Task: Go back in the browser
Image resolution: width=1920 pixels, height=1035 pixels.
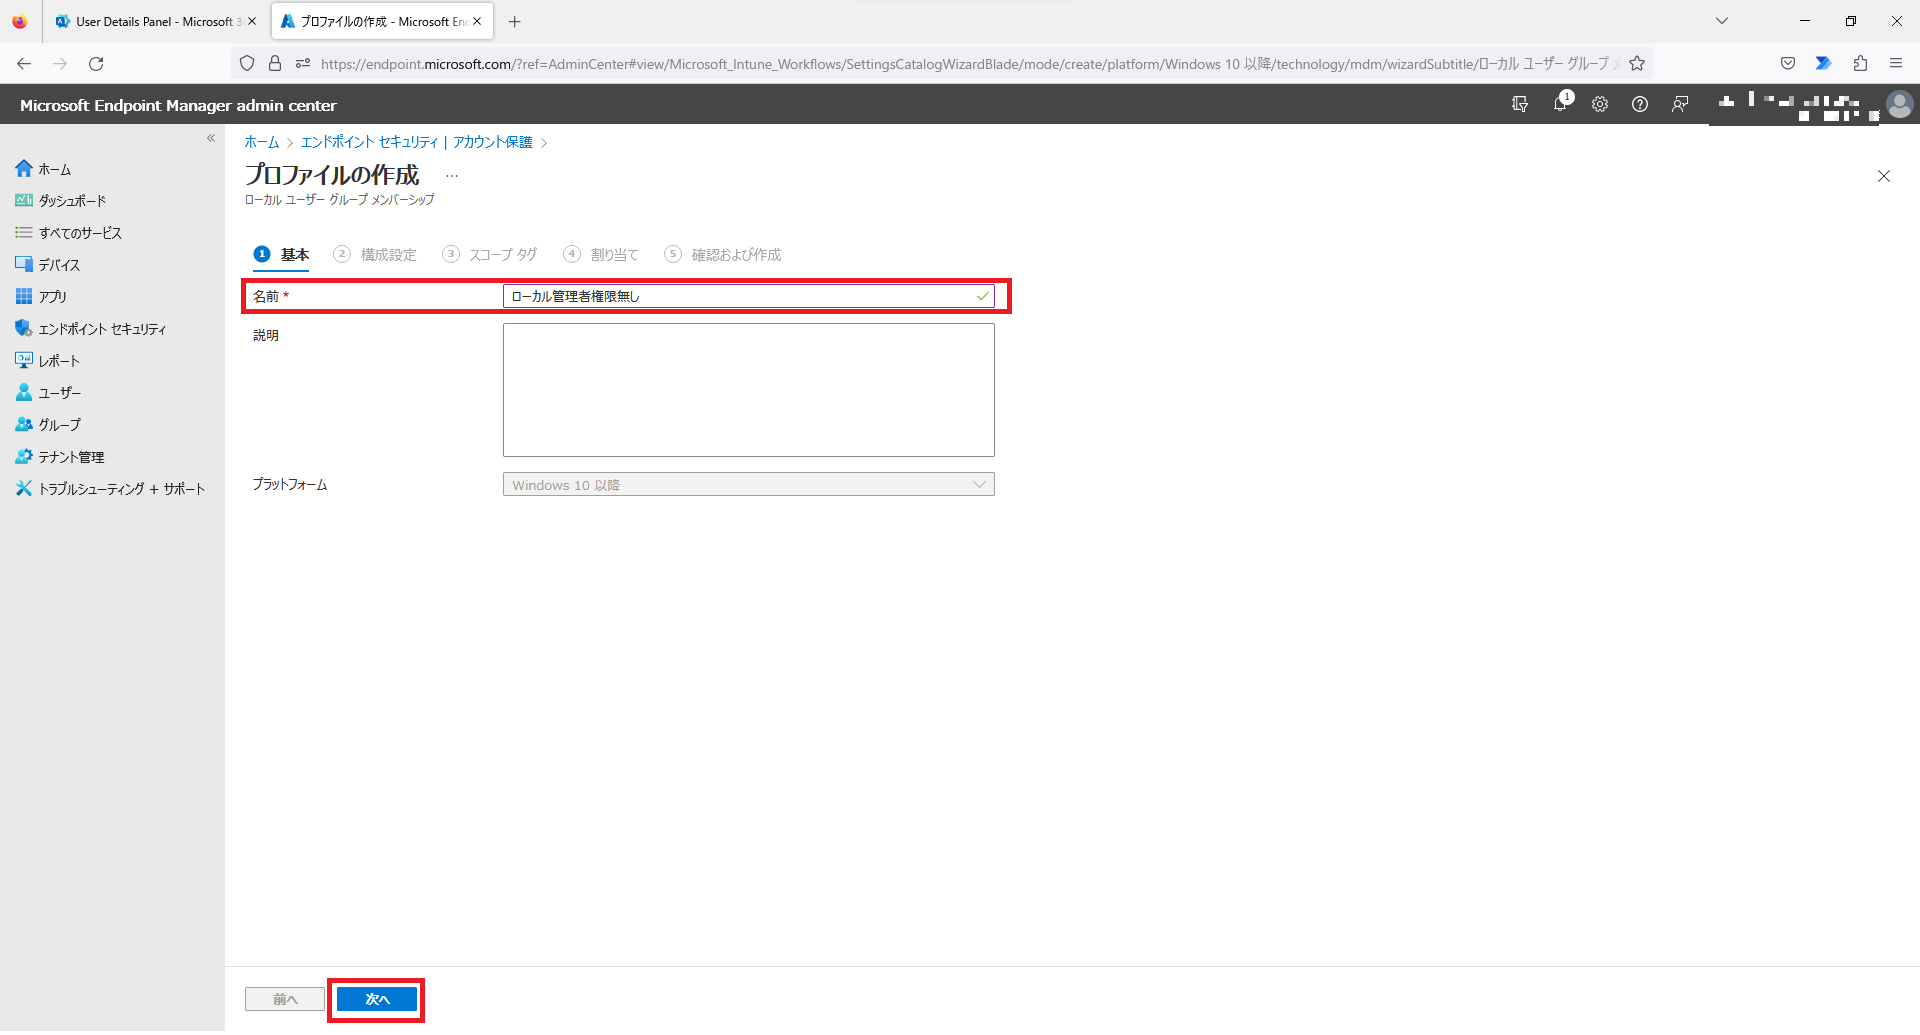Action: point(24,64)
